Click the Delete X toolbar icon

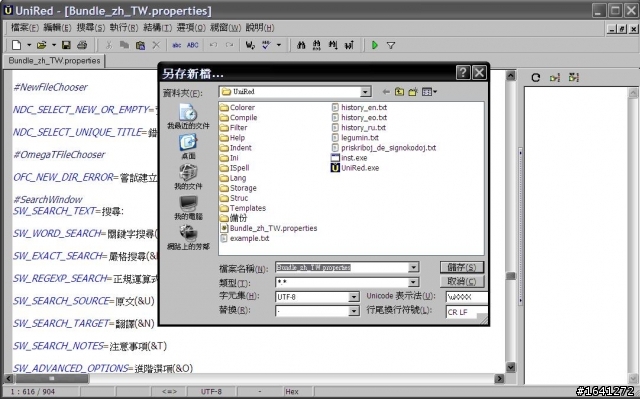pyautogui.click(x=156, y=45)
